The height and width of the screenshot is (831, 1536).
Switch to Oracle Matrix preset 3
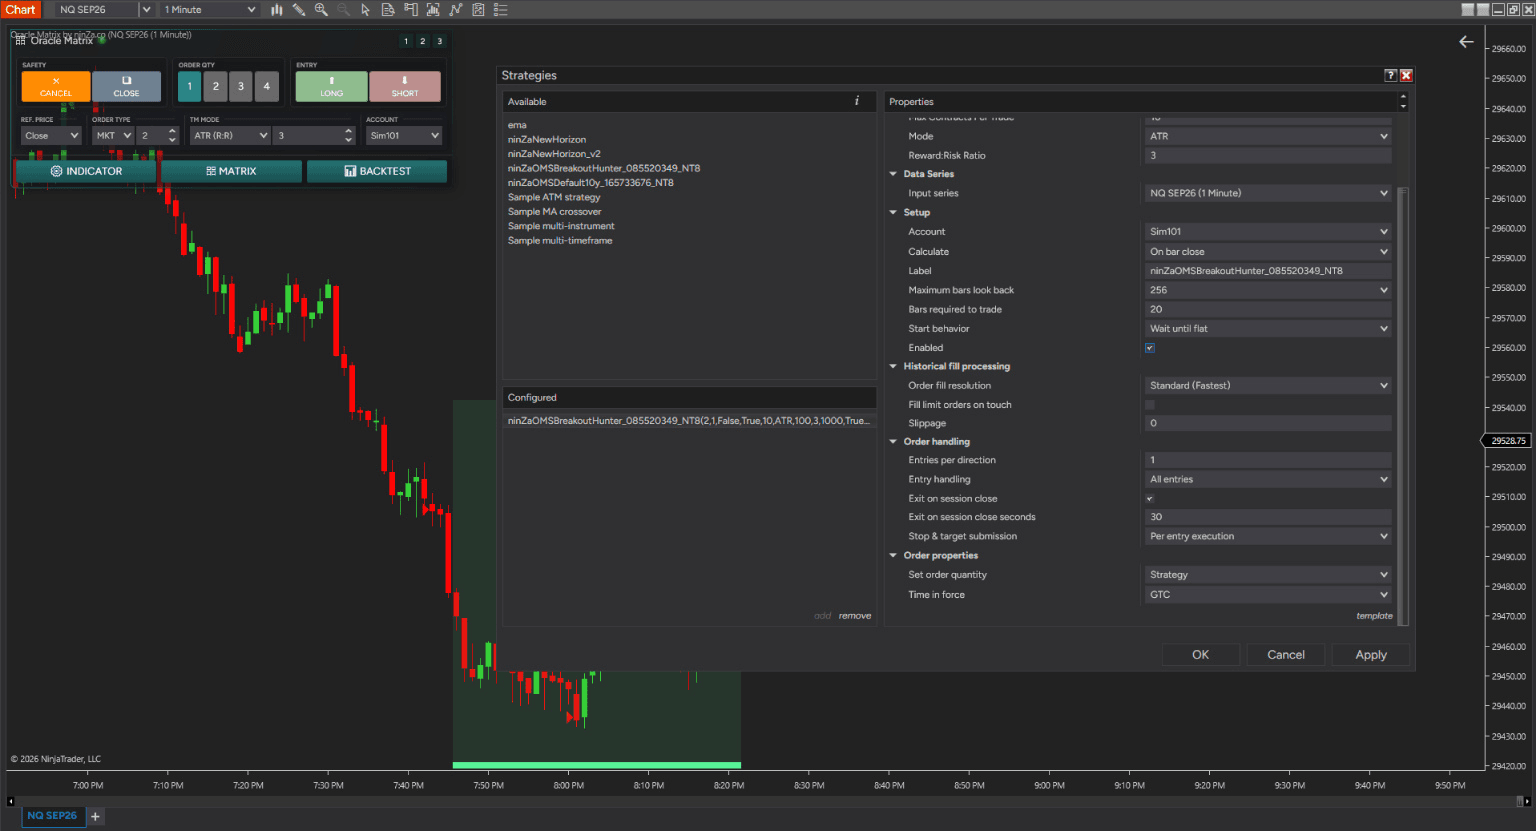pos(439,42)
